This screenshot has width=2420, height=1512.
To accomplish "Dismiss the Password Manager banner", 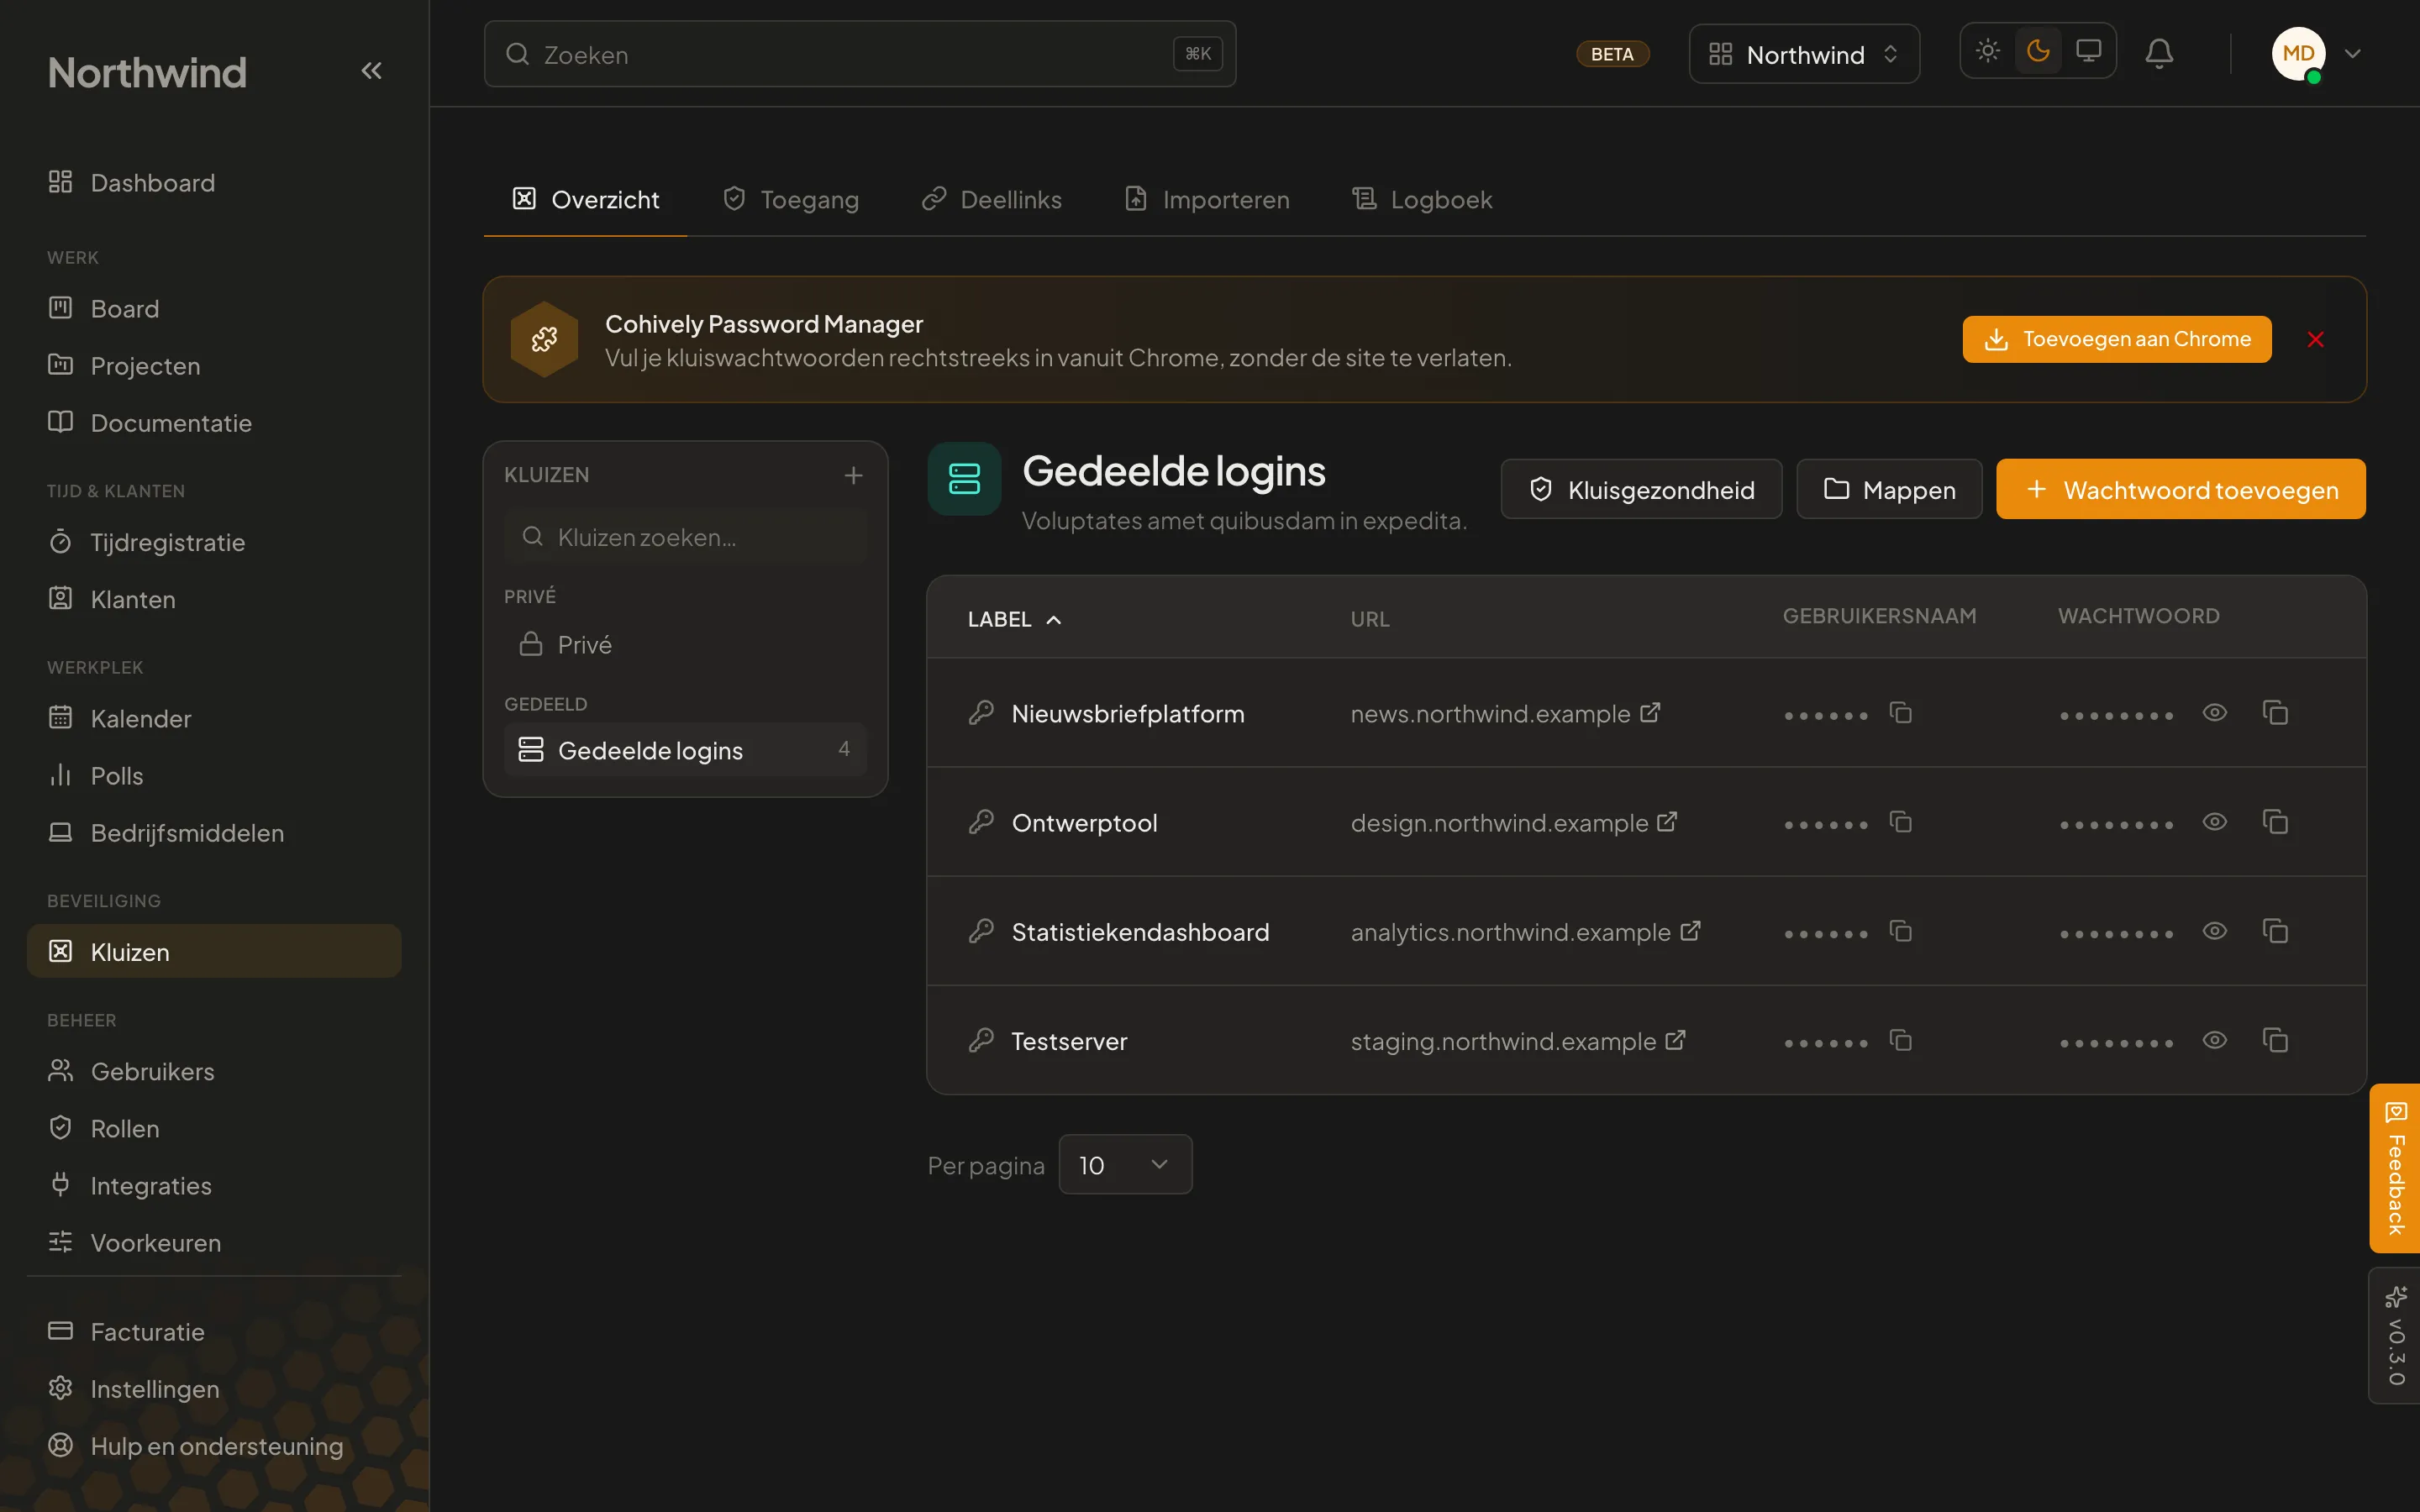I will point(2315,339).
